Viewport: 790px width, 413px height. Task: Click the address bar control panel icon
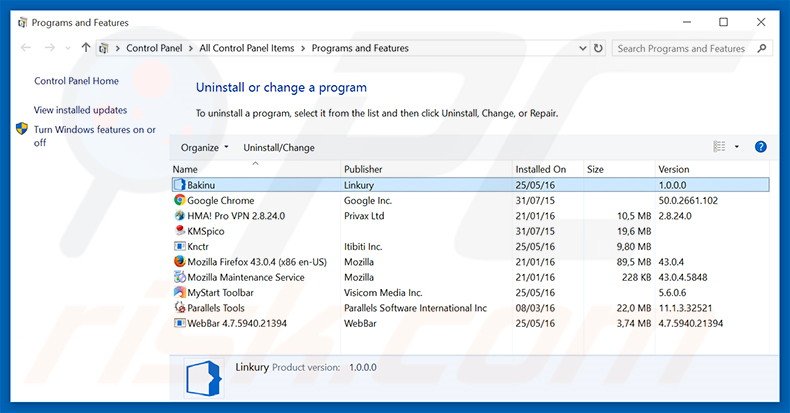(x=104, y=48)
